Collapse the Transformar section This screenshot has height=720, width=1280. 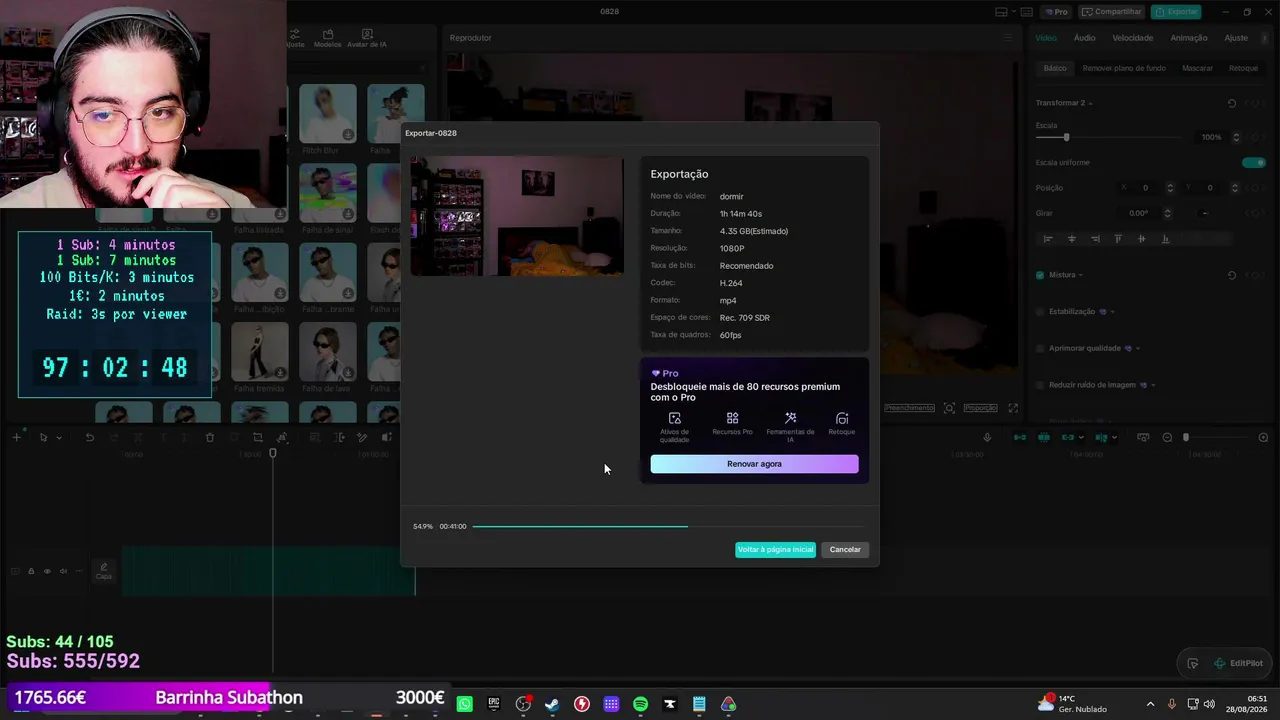pos(1090,103)
